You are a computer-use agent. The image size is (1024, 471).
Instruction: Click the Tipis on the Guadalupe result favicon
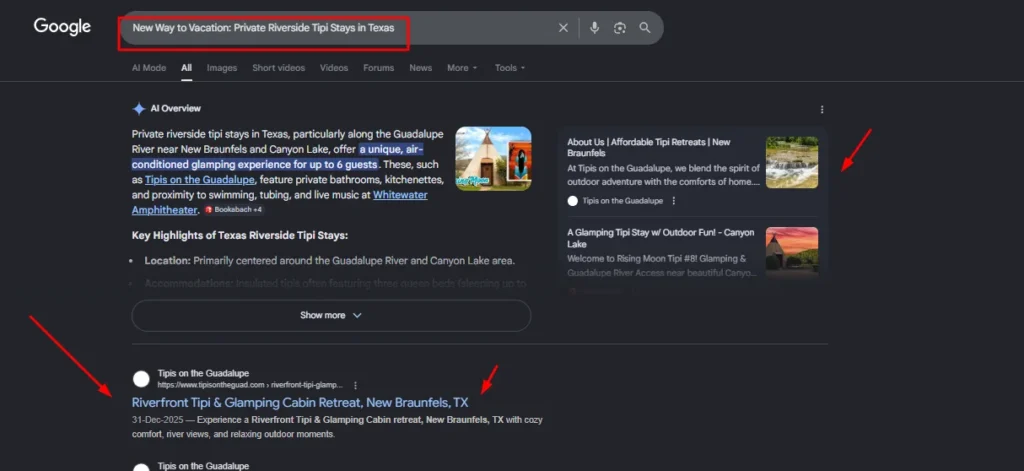(x=141, y=379)
